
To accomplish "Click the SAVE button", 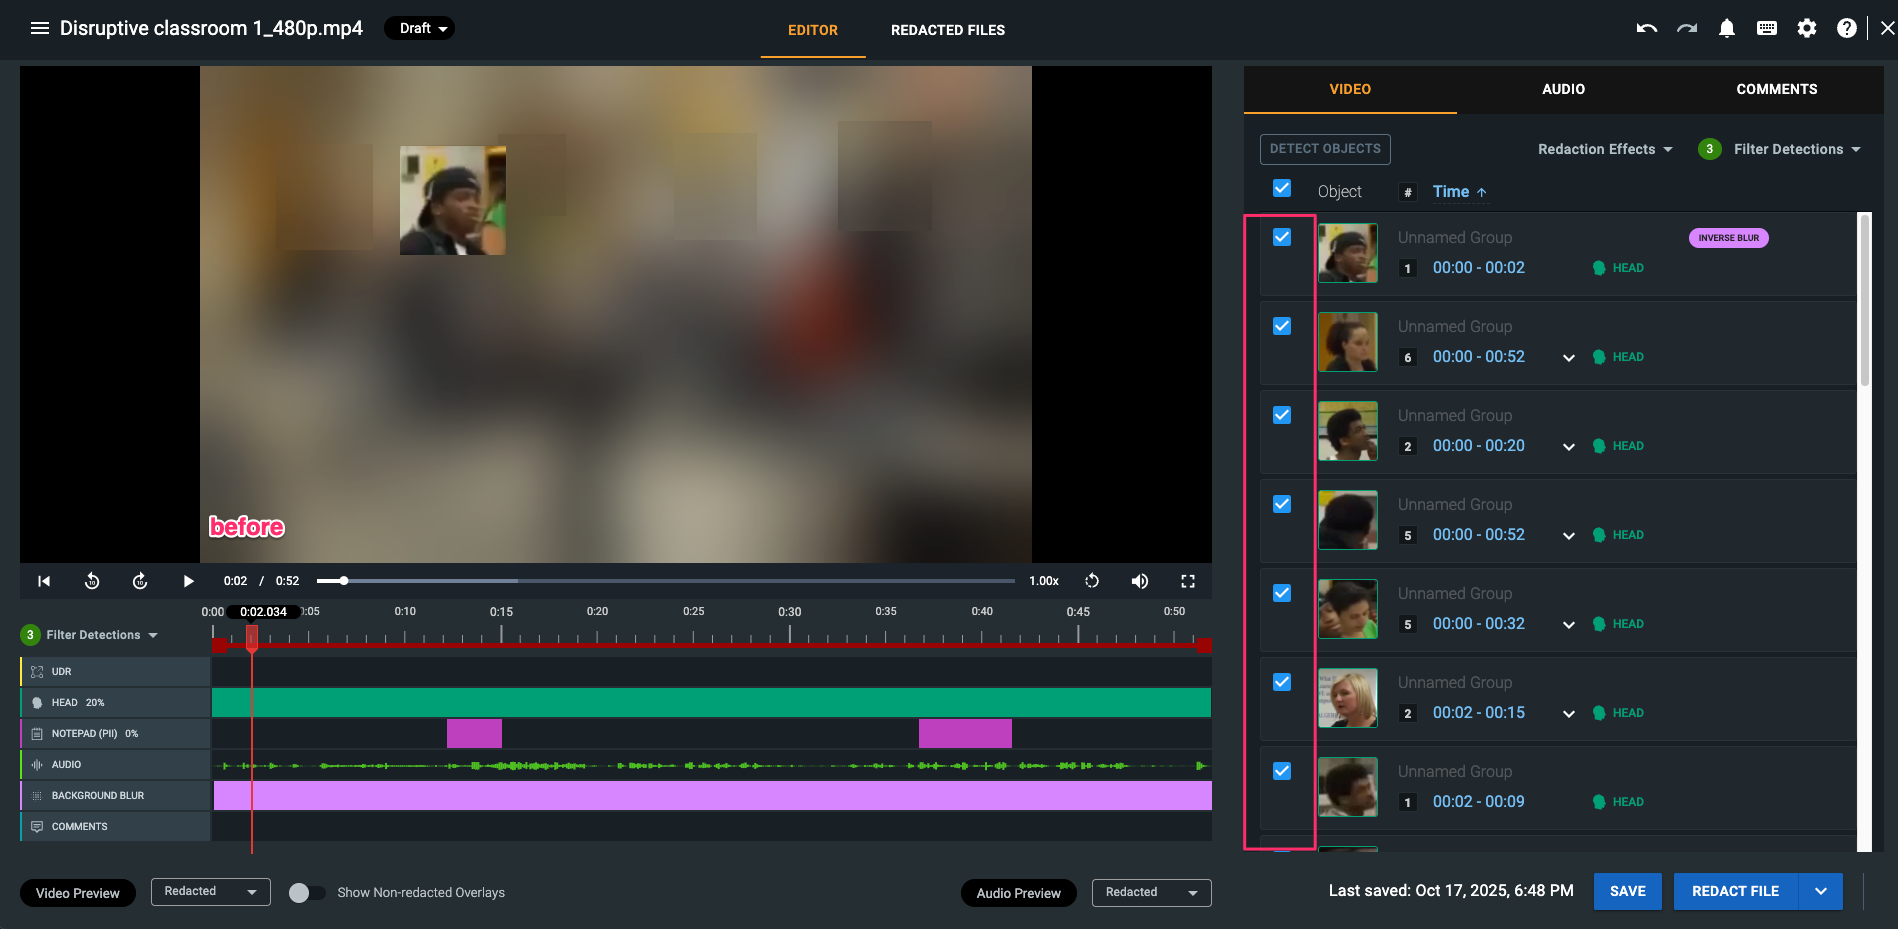I will point(1627,891).
